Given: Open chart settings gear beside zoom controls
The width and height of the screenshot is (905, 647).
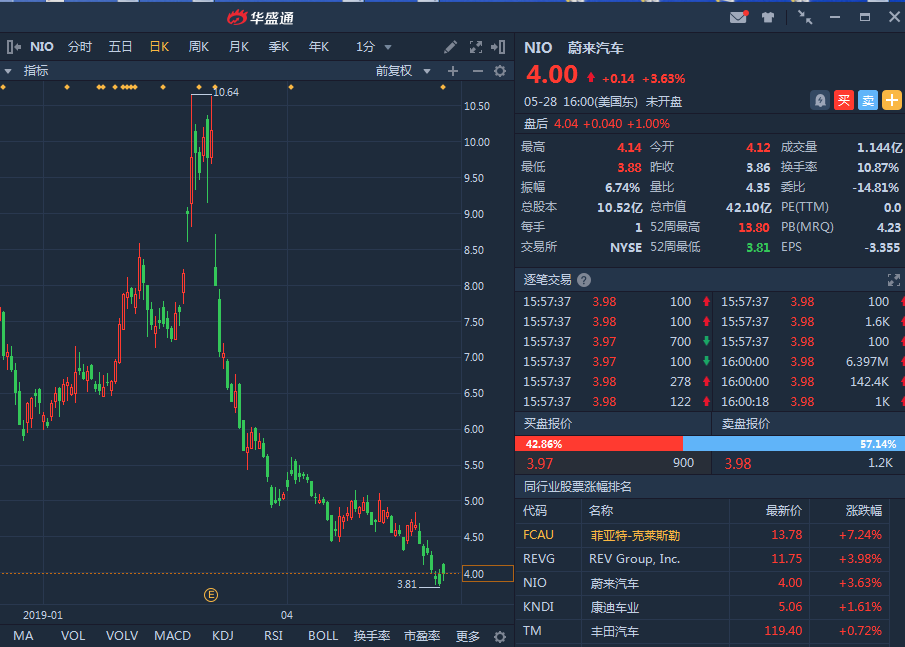Looking at the screenshot, I should coord(500,71).
